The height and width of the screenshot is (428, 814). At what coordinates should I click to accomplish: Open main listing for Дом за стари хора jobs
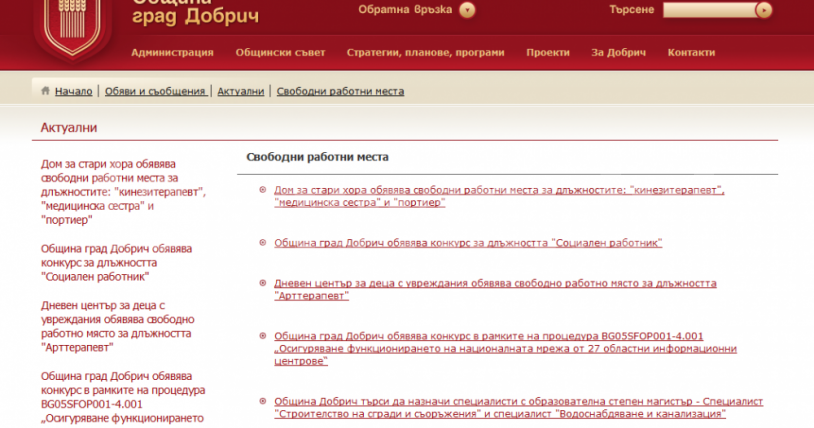[498, 195]
